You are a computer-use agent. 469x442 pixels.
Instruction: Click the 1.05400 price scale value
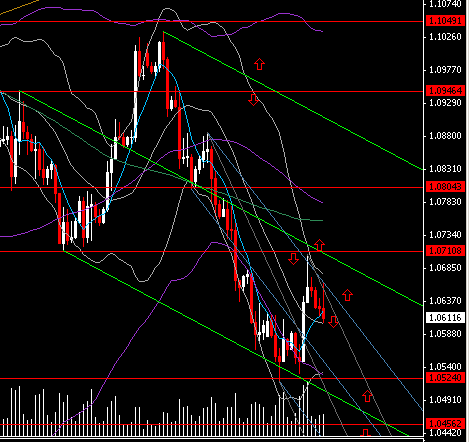pos(445,367)
